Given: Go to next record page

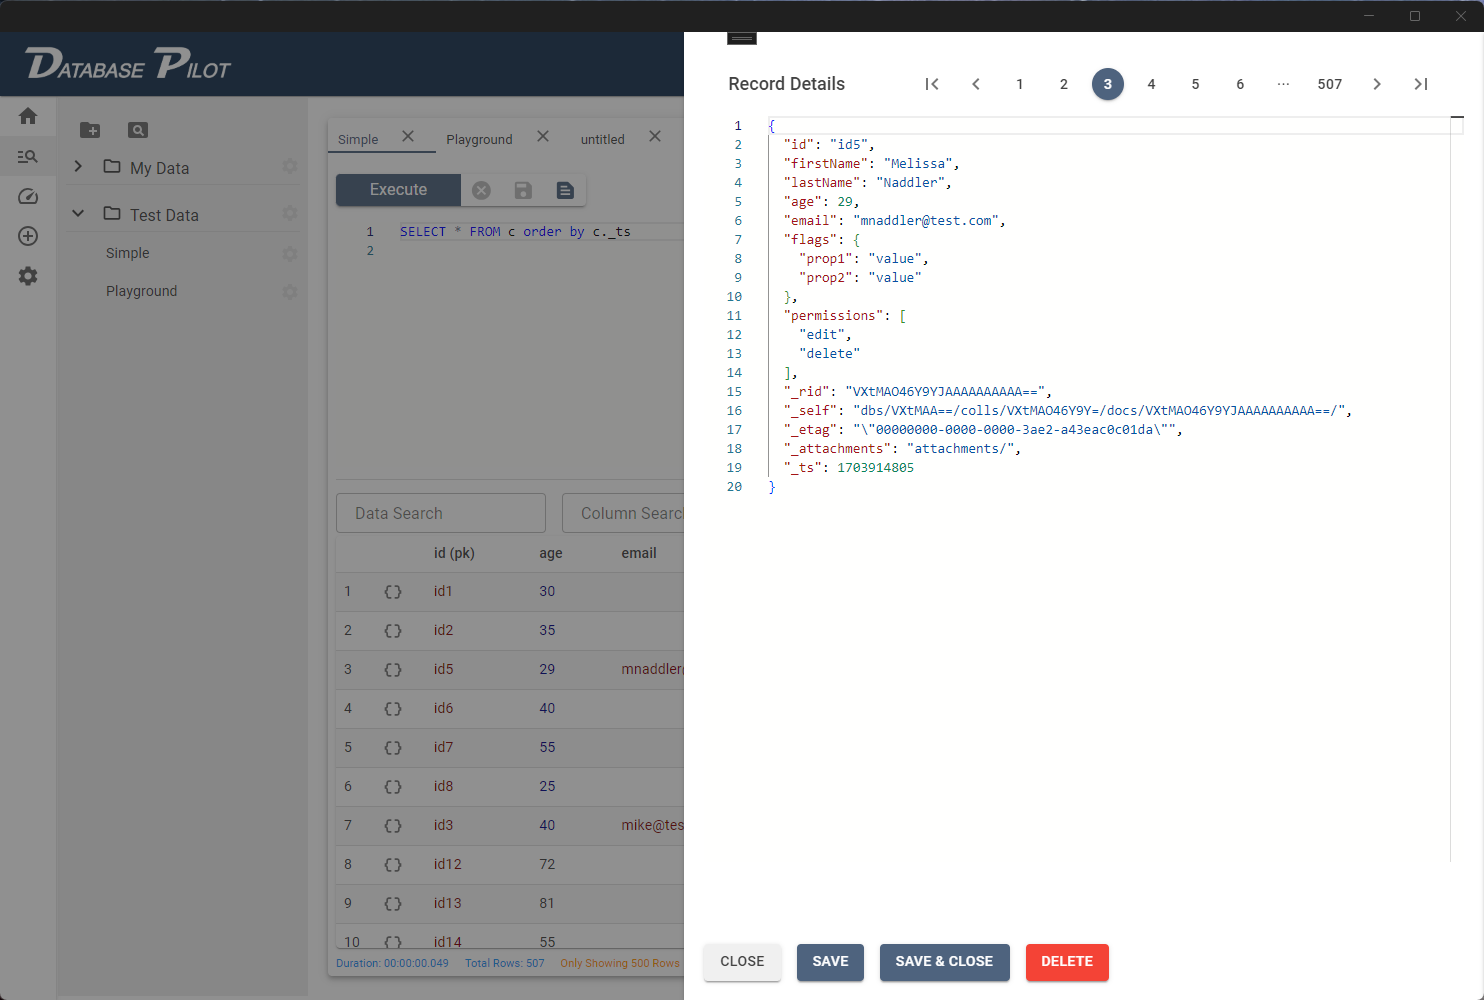Looking at the screenshot, I should [x=1377, y=84].
